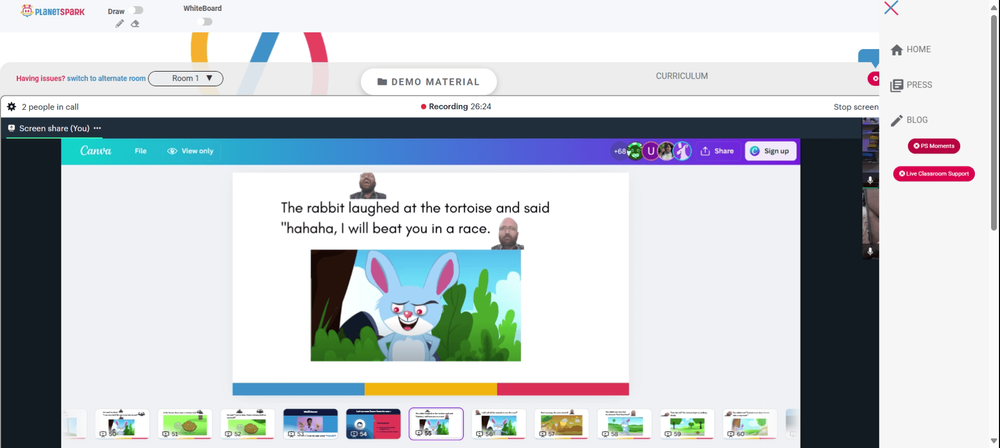
Task: Click the red recording dot indicator
Action: 423,107
